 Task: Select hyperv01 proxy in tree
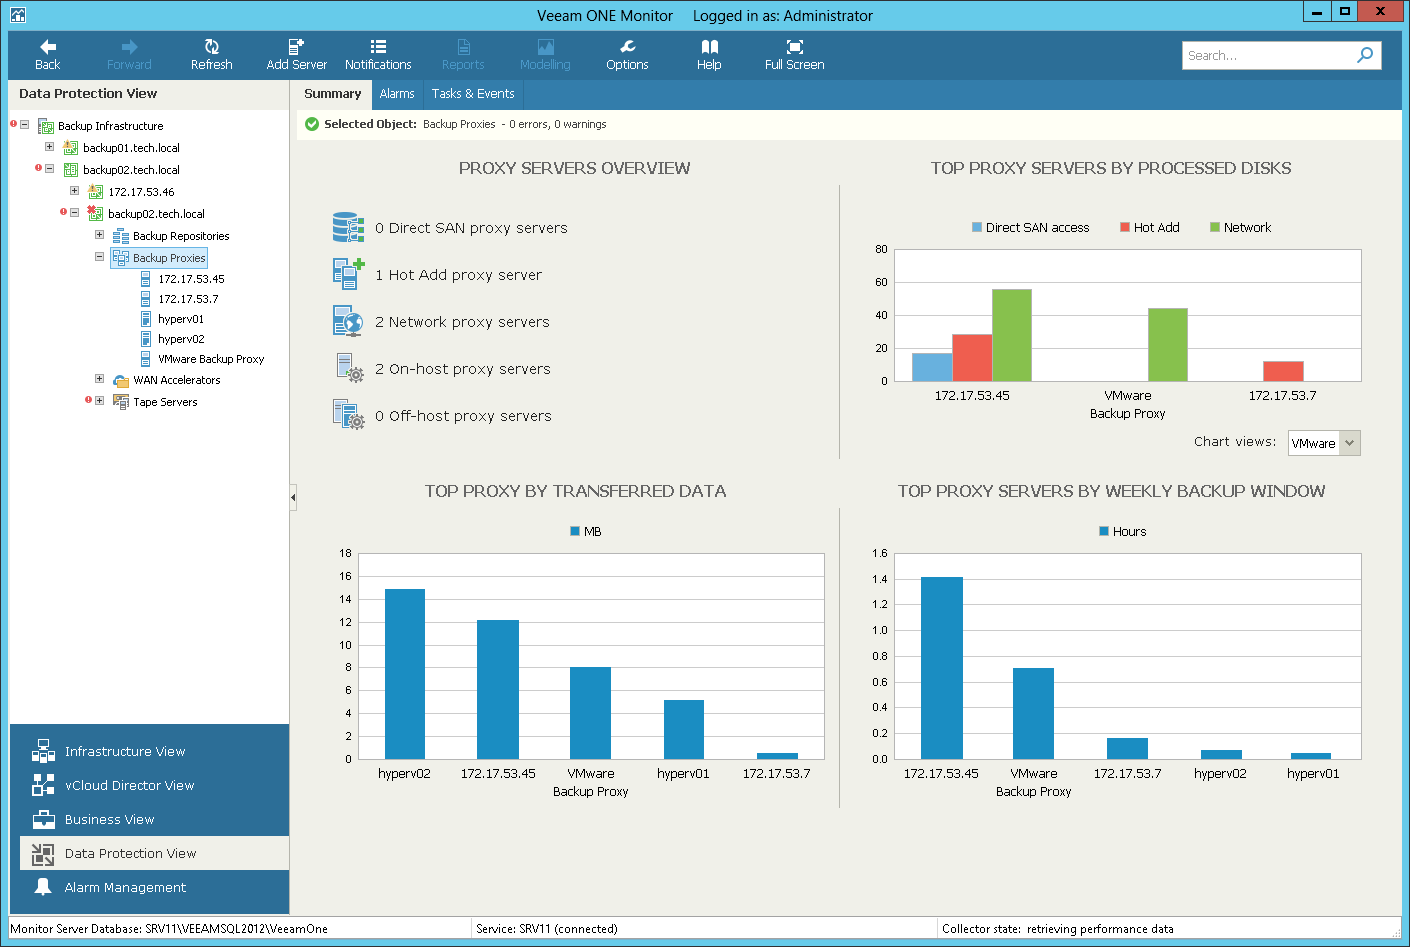[181, 319]
